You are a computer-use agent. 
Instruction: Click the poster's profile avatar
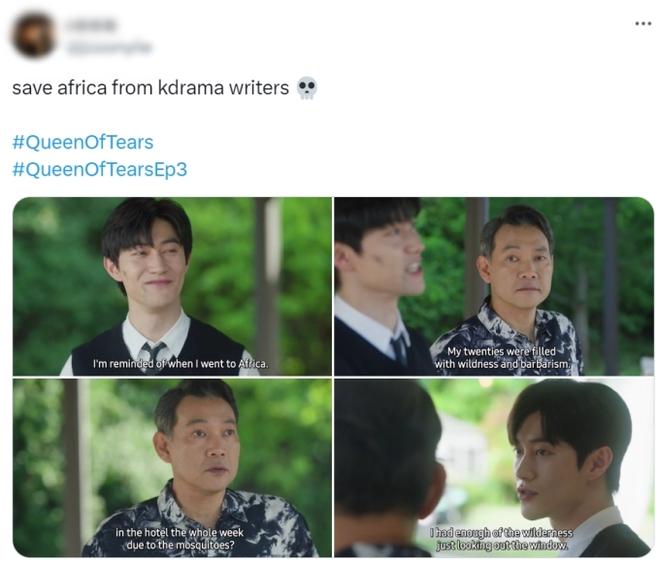click(x=34, y=35)
